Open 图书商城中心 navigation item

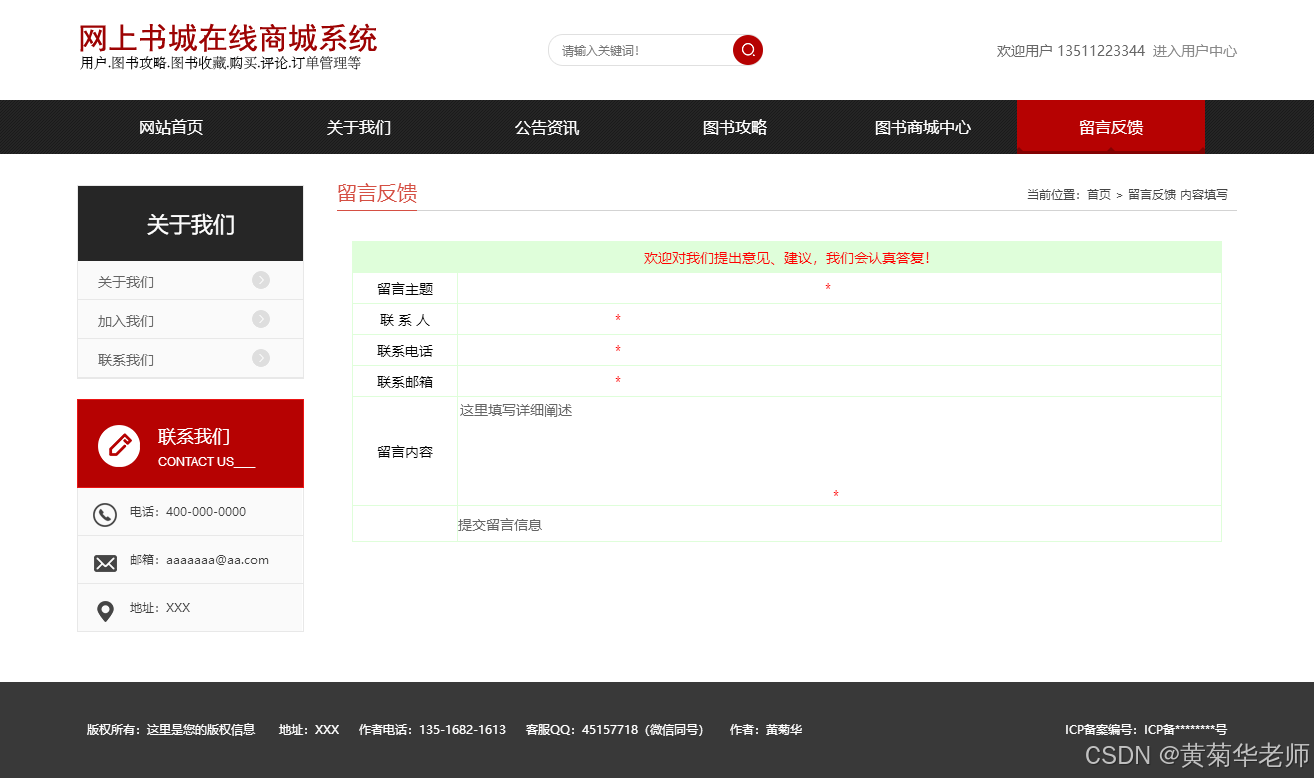click(923, 127)
